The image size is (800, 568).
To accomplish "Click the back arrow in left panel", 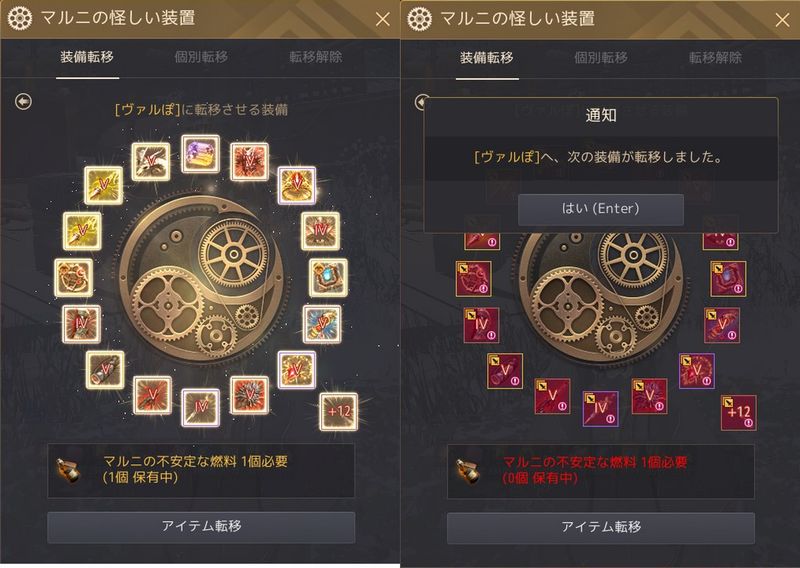I will coord(23,102).
